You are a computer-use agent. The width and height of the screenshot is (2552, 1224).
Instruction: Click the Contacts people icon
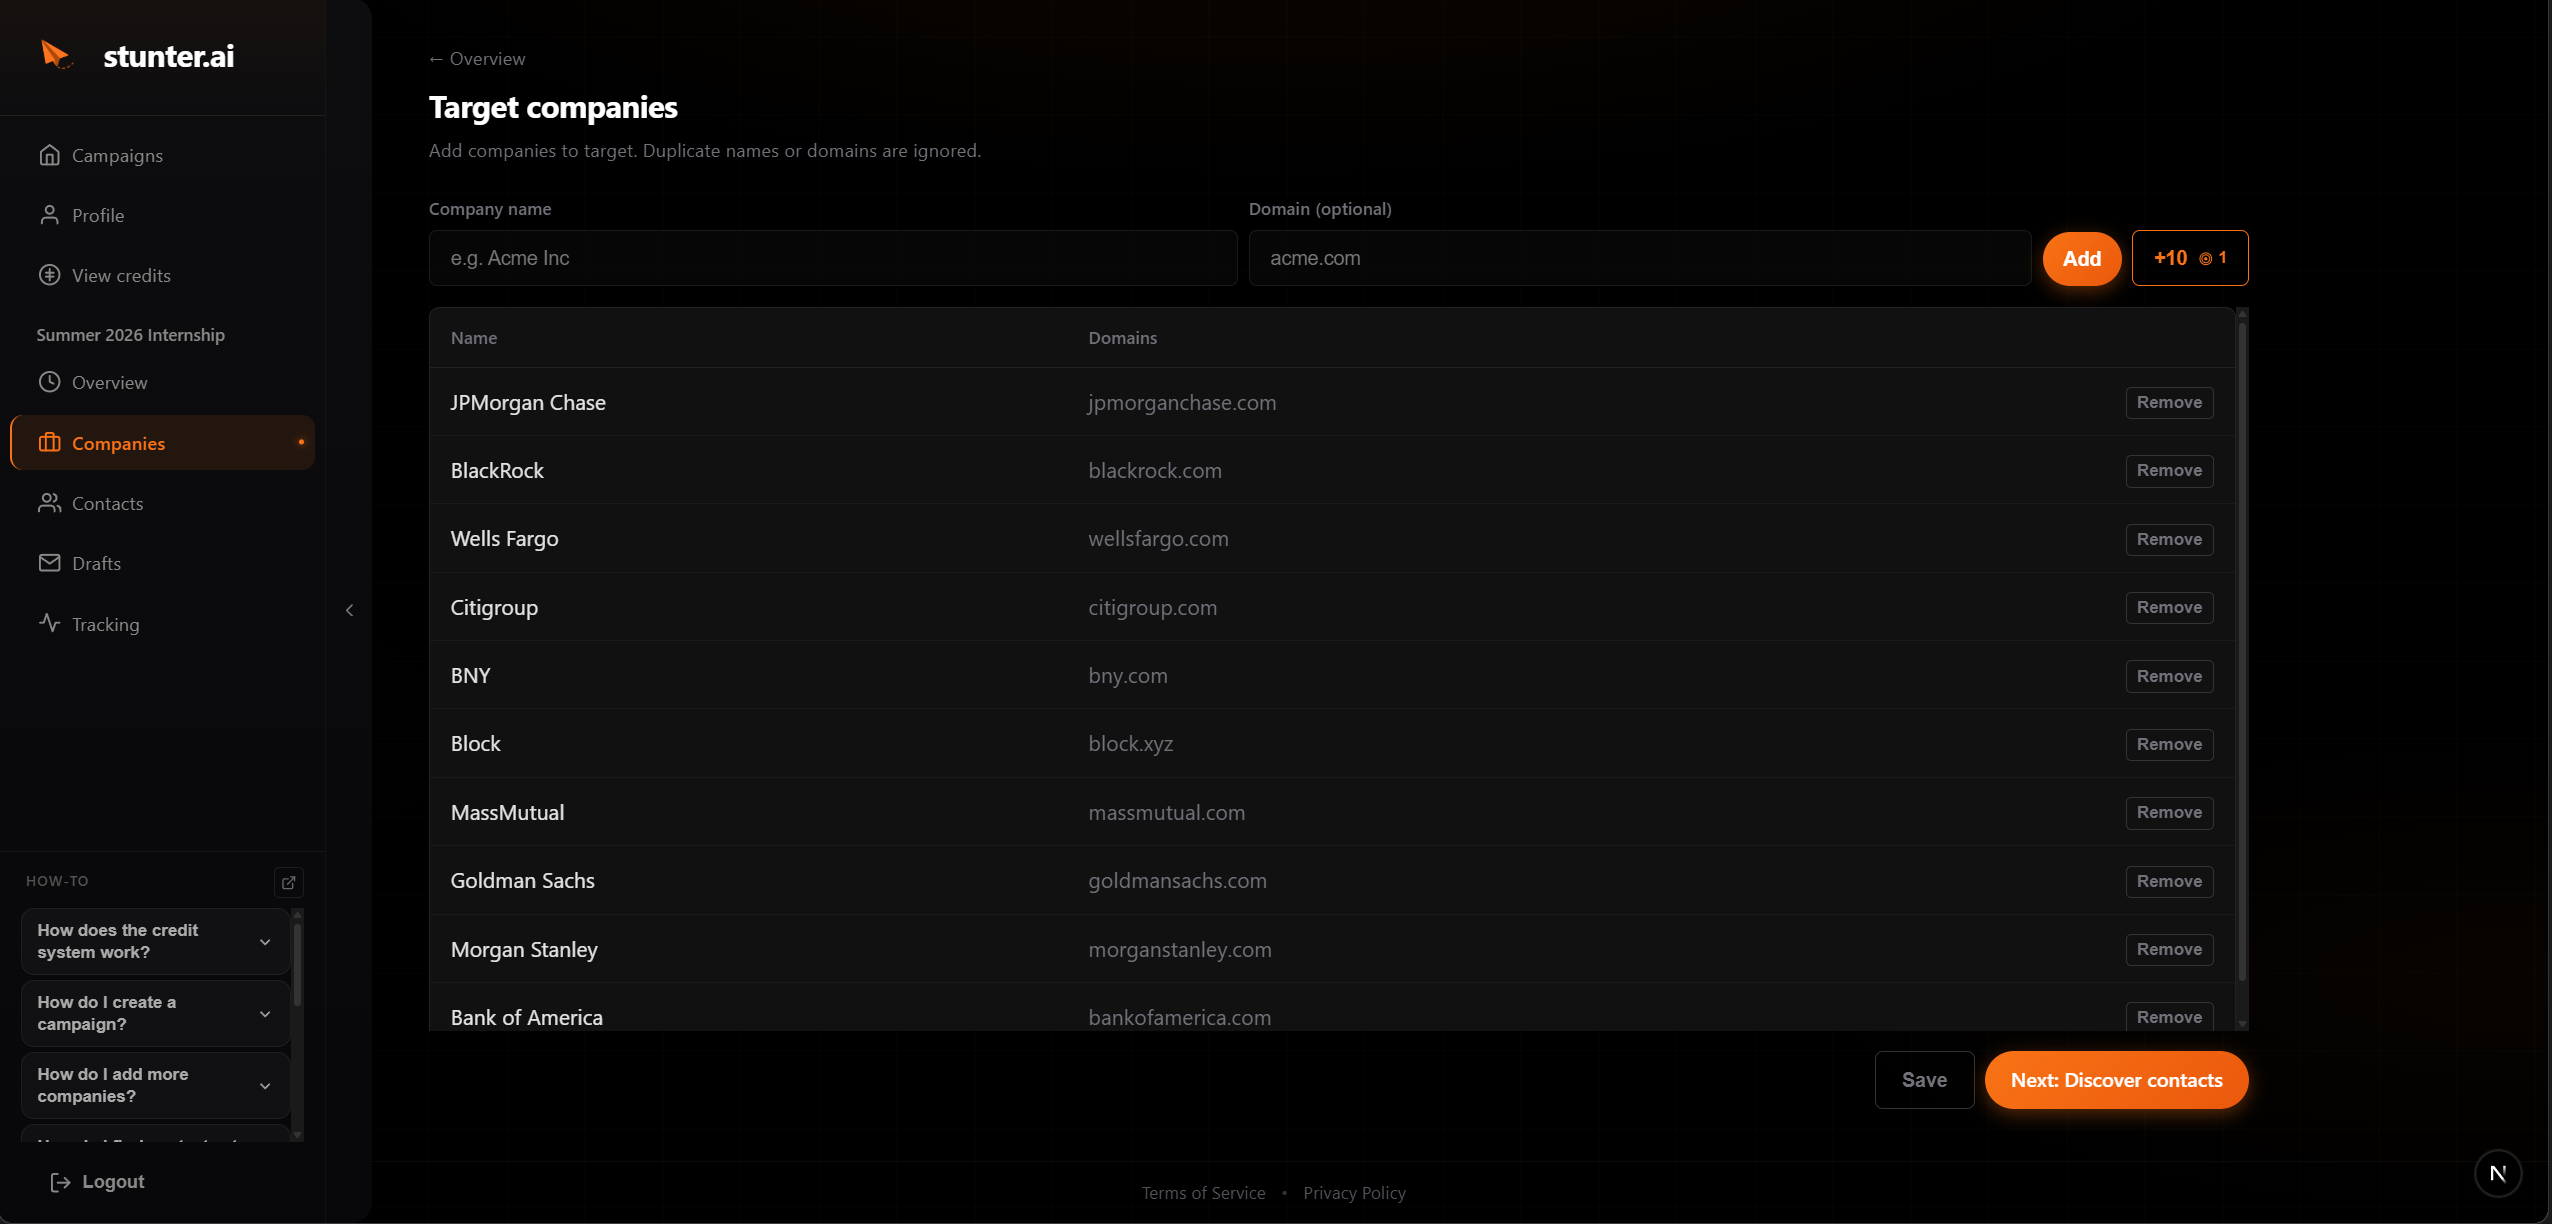coord(49,503)
